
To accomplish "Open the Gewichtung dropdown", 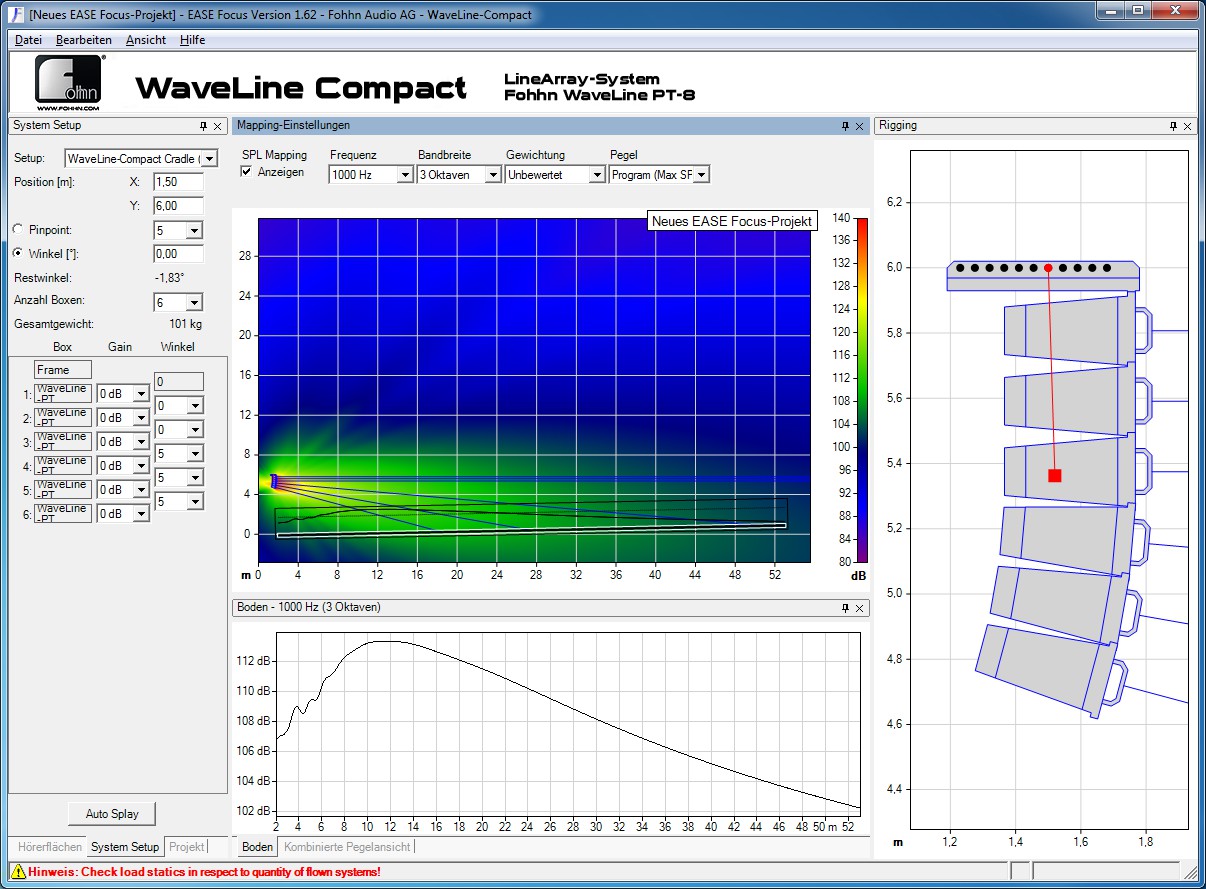I will click(597, 175).
